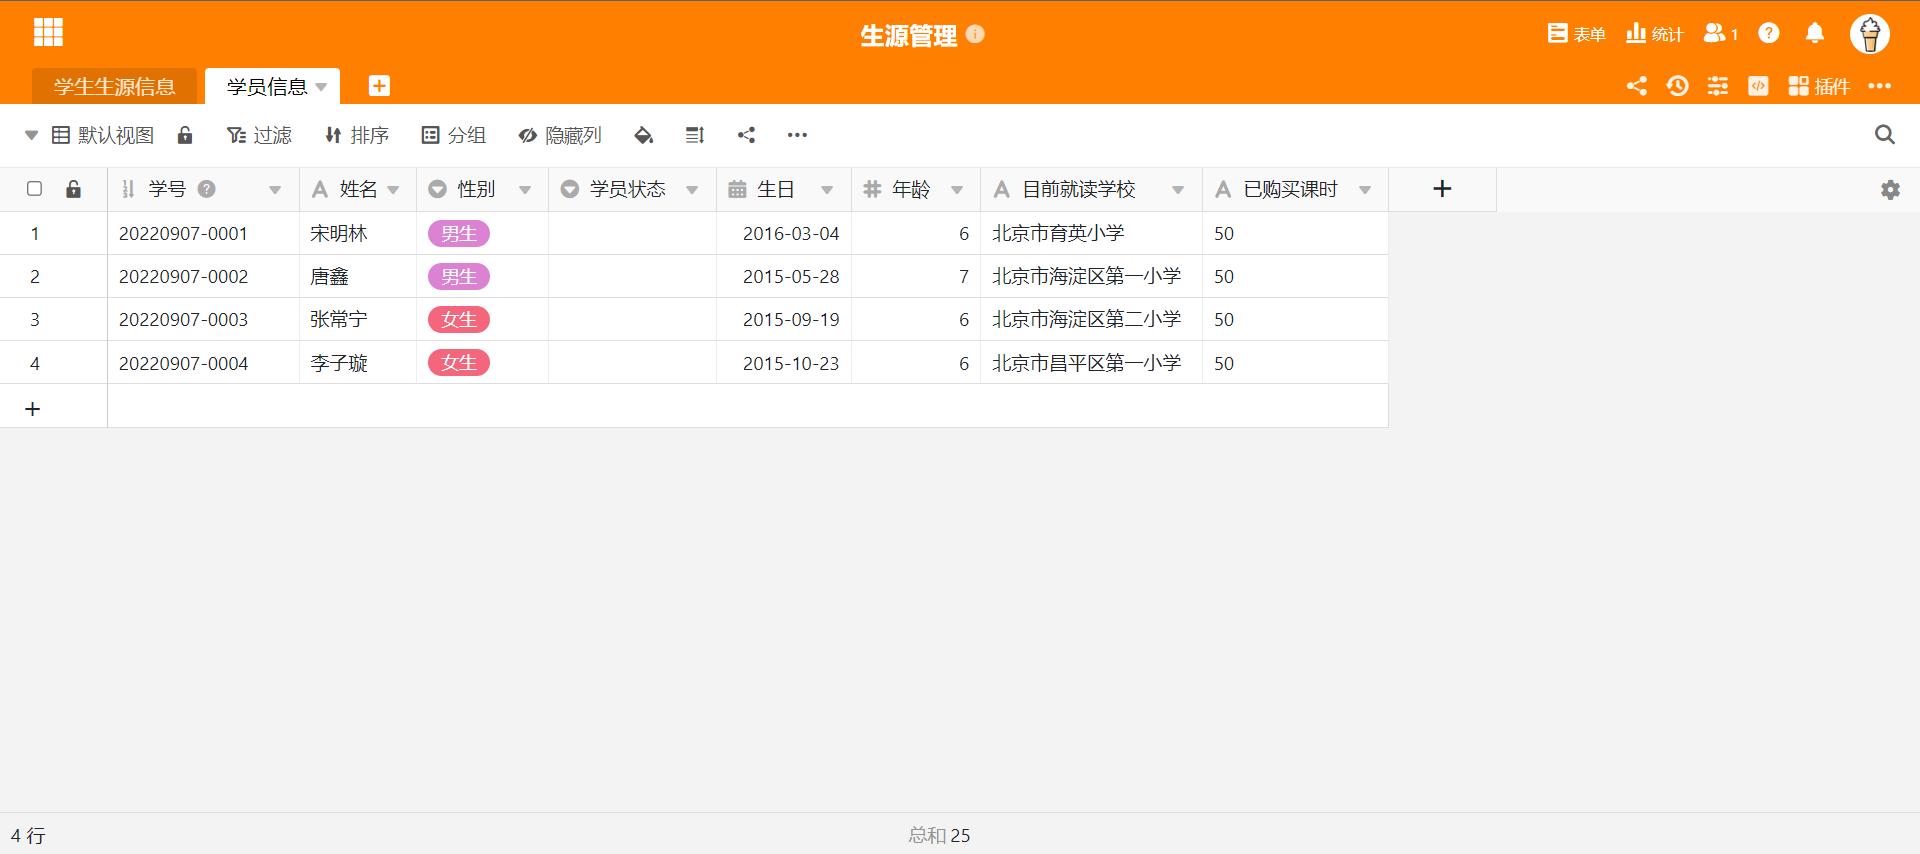Click the 男生 tag for 宋明林
Screen dimensions: 1920x854
pos(459,233)
